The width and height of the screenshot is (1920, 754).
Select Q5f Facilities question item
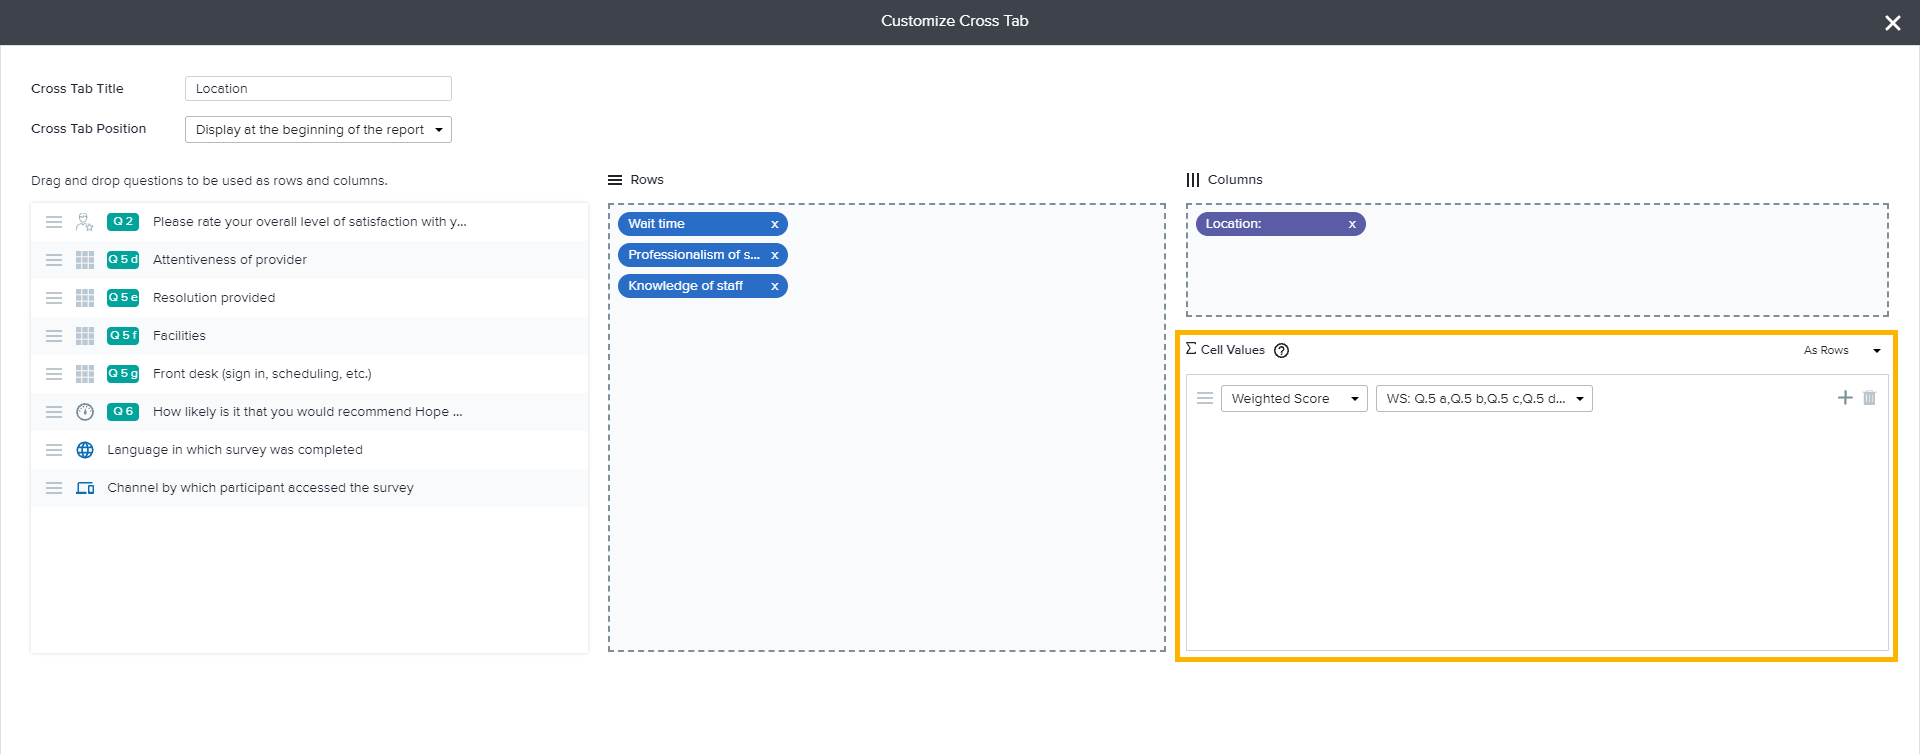pos(179,336)
